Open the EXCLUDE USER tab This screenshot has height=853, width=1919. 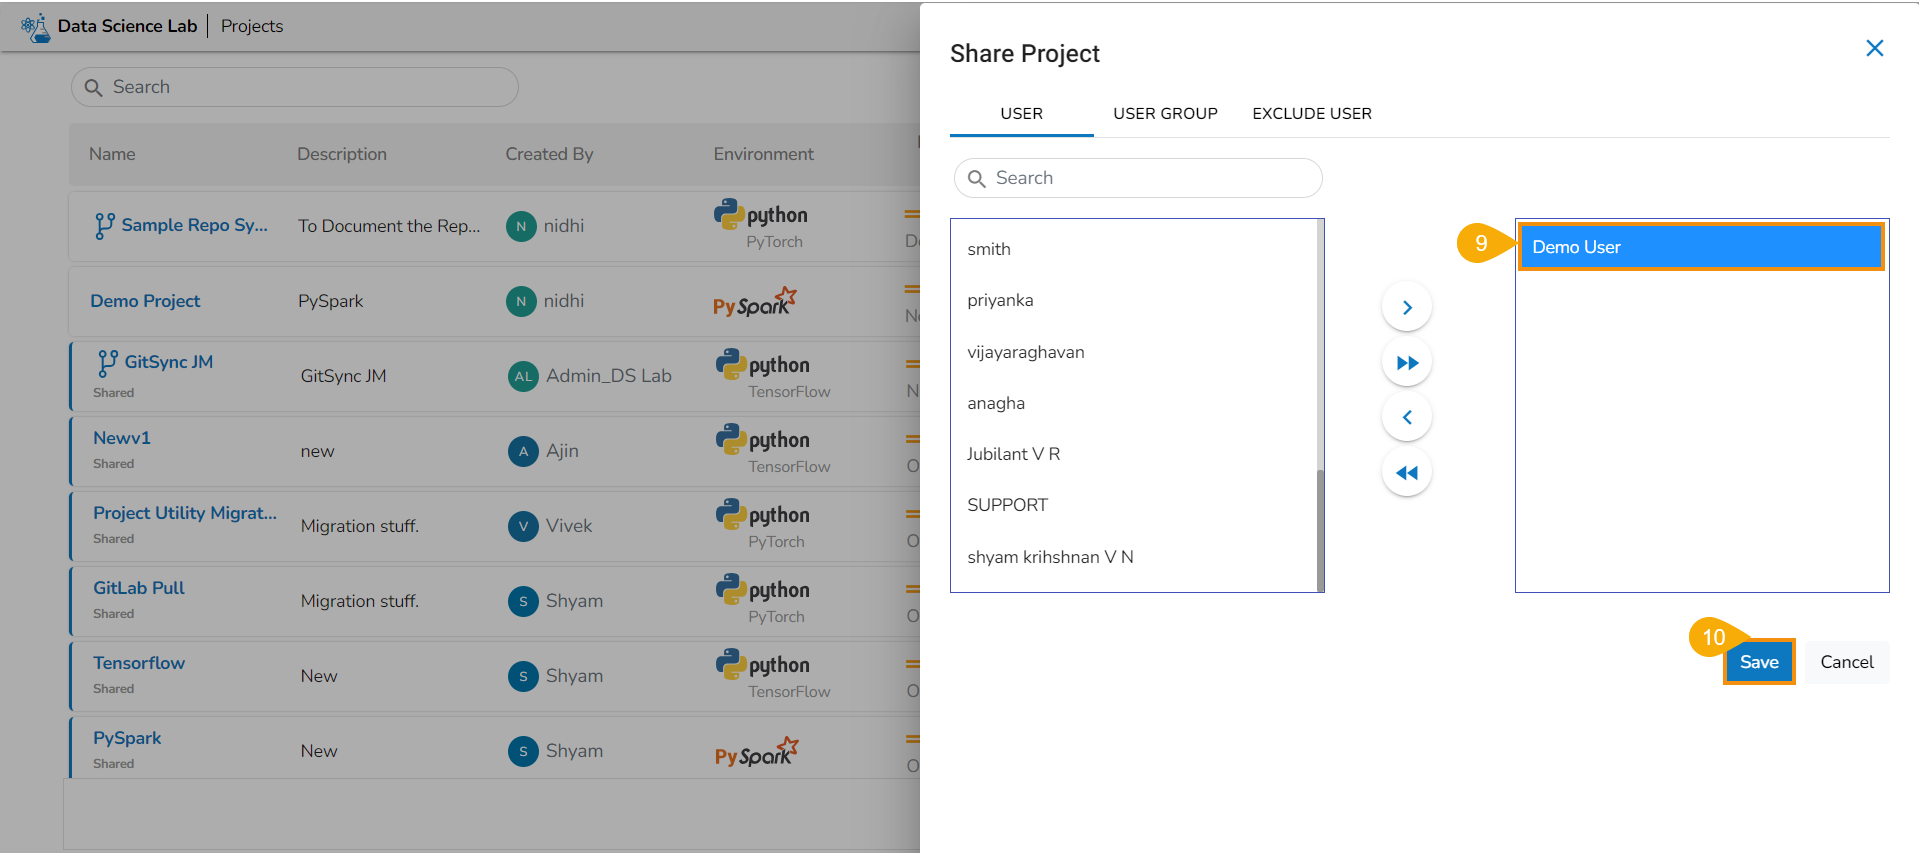1311,114
